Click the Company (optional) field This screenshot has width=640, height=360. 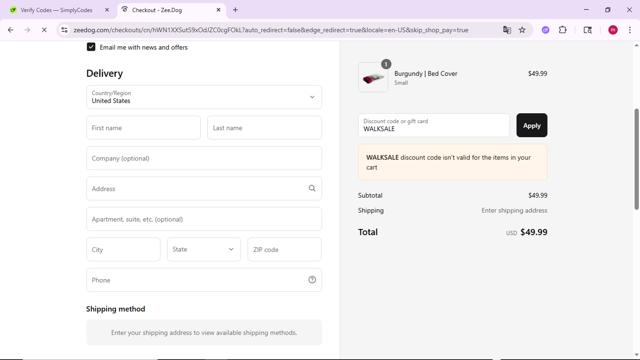[204, 158]
